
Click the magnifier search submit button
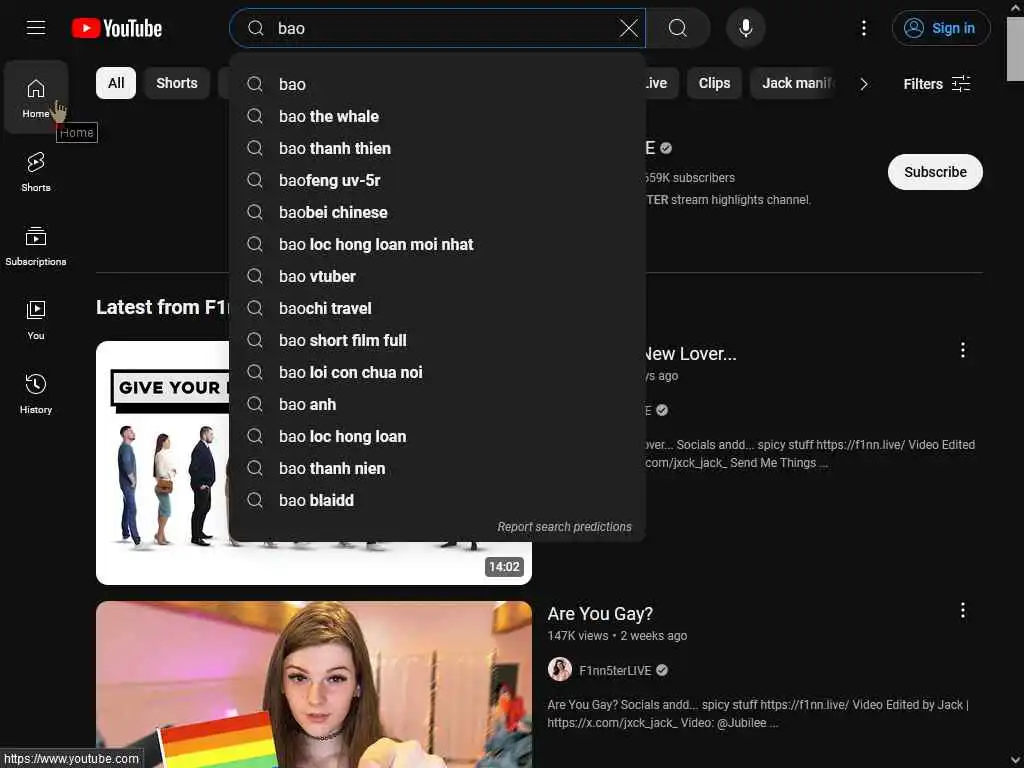click(x=678, y=28)
